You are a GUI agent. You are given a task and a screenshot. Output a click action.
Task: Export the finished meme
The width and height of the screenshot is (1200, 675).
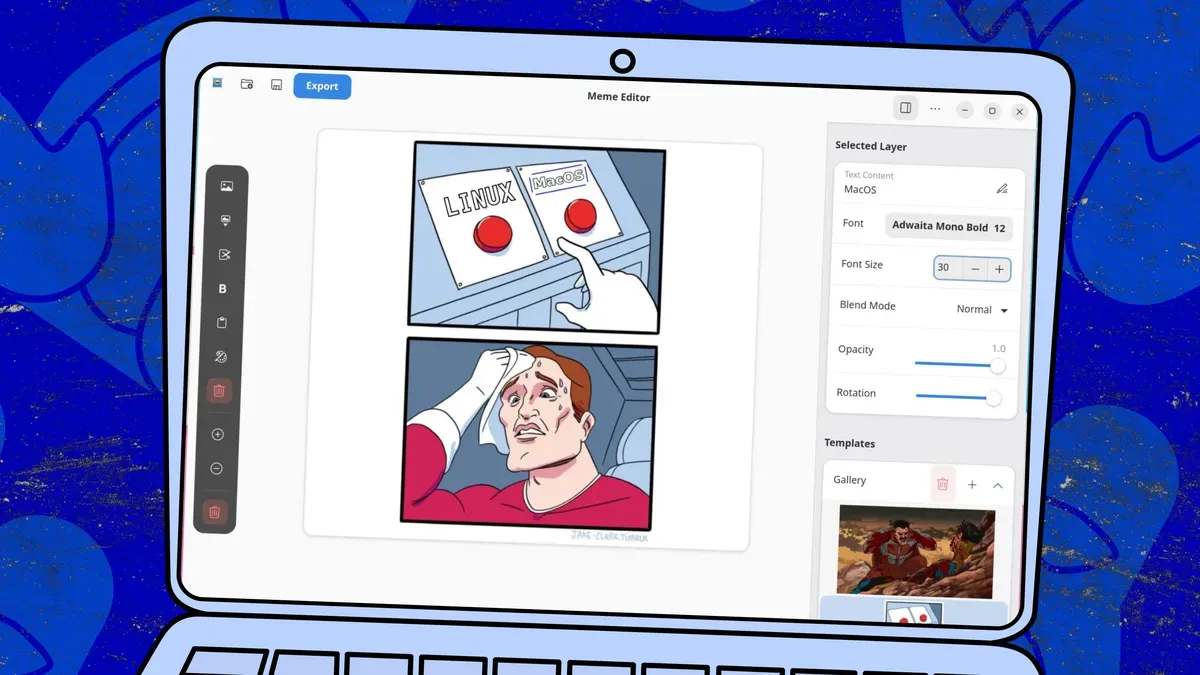(322, 86)
